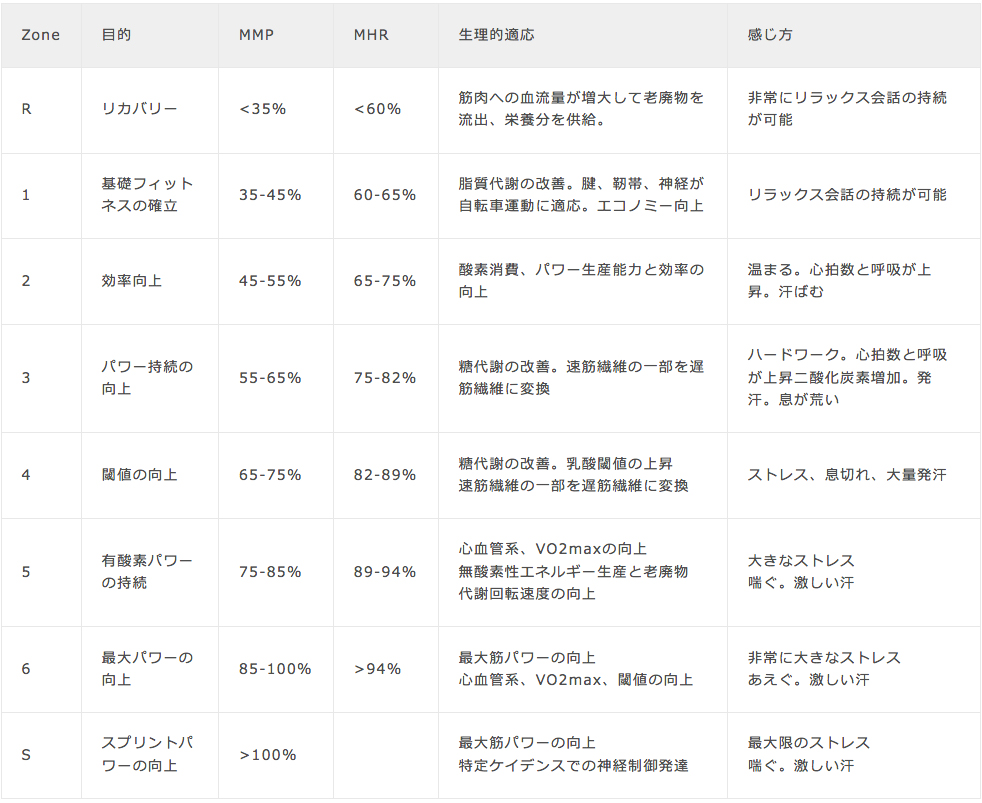Image resolution: width=982 pixels, height=803 pixels.
Task: Select the 効率向上 cell
Action: click(x=131, y=281)
